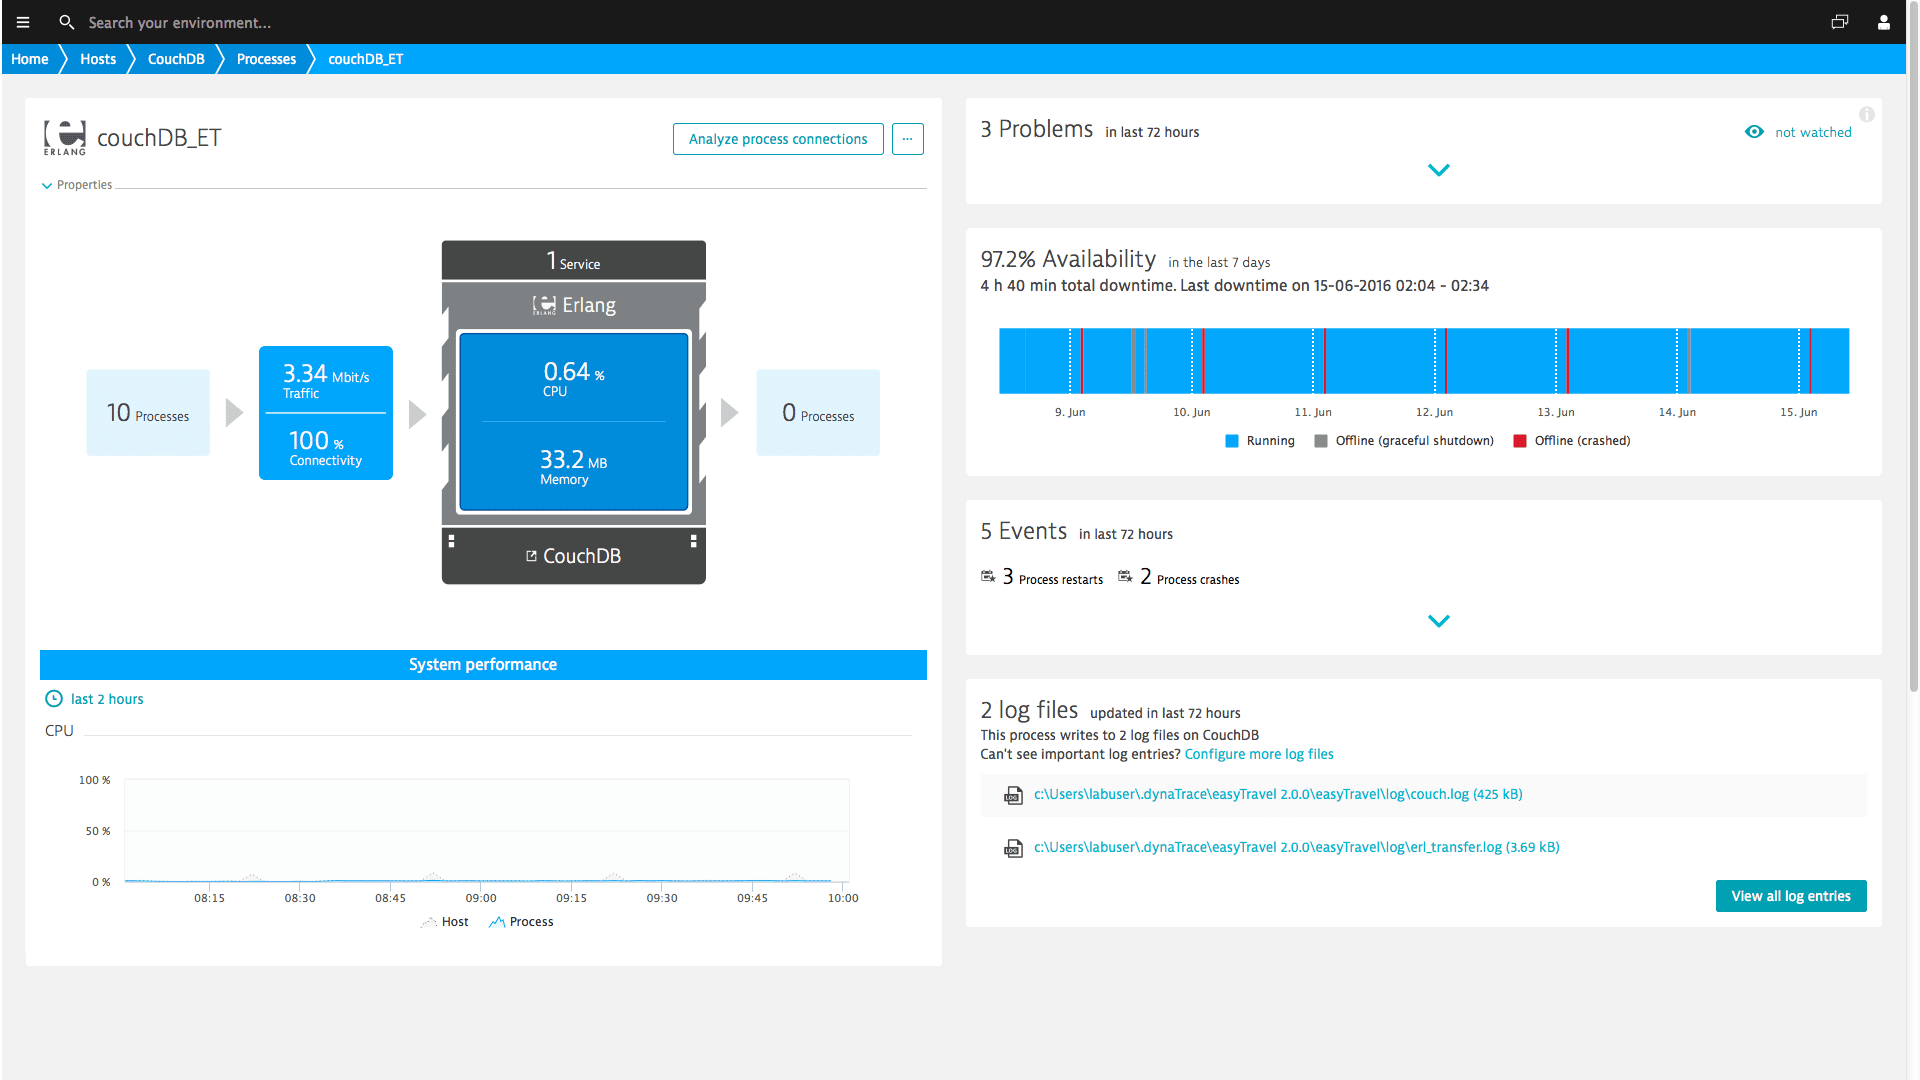Click the 3 Process restarts count
This screenshot has width=1920, height=1080.
pos(1008,577)
